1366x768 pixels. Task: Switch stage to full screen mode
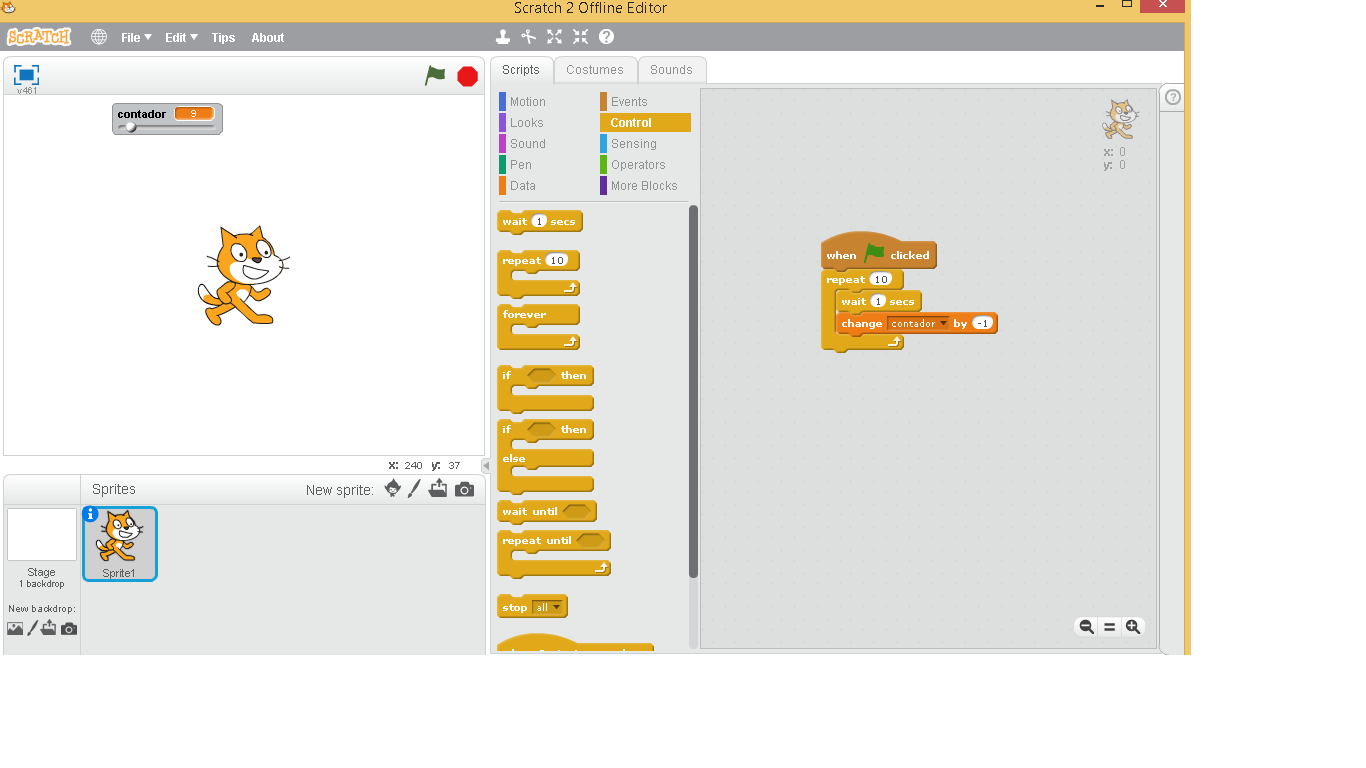[26, 75]
